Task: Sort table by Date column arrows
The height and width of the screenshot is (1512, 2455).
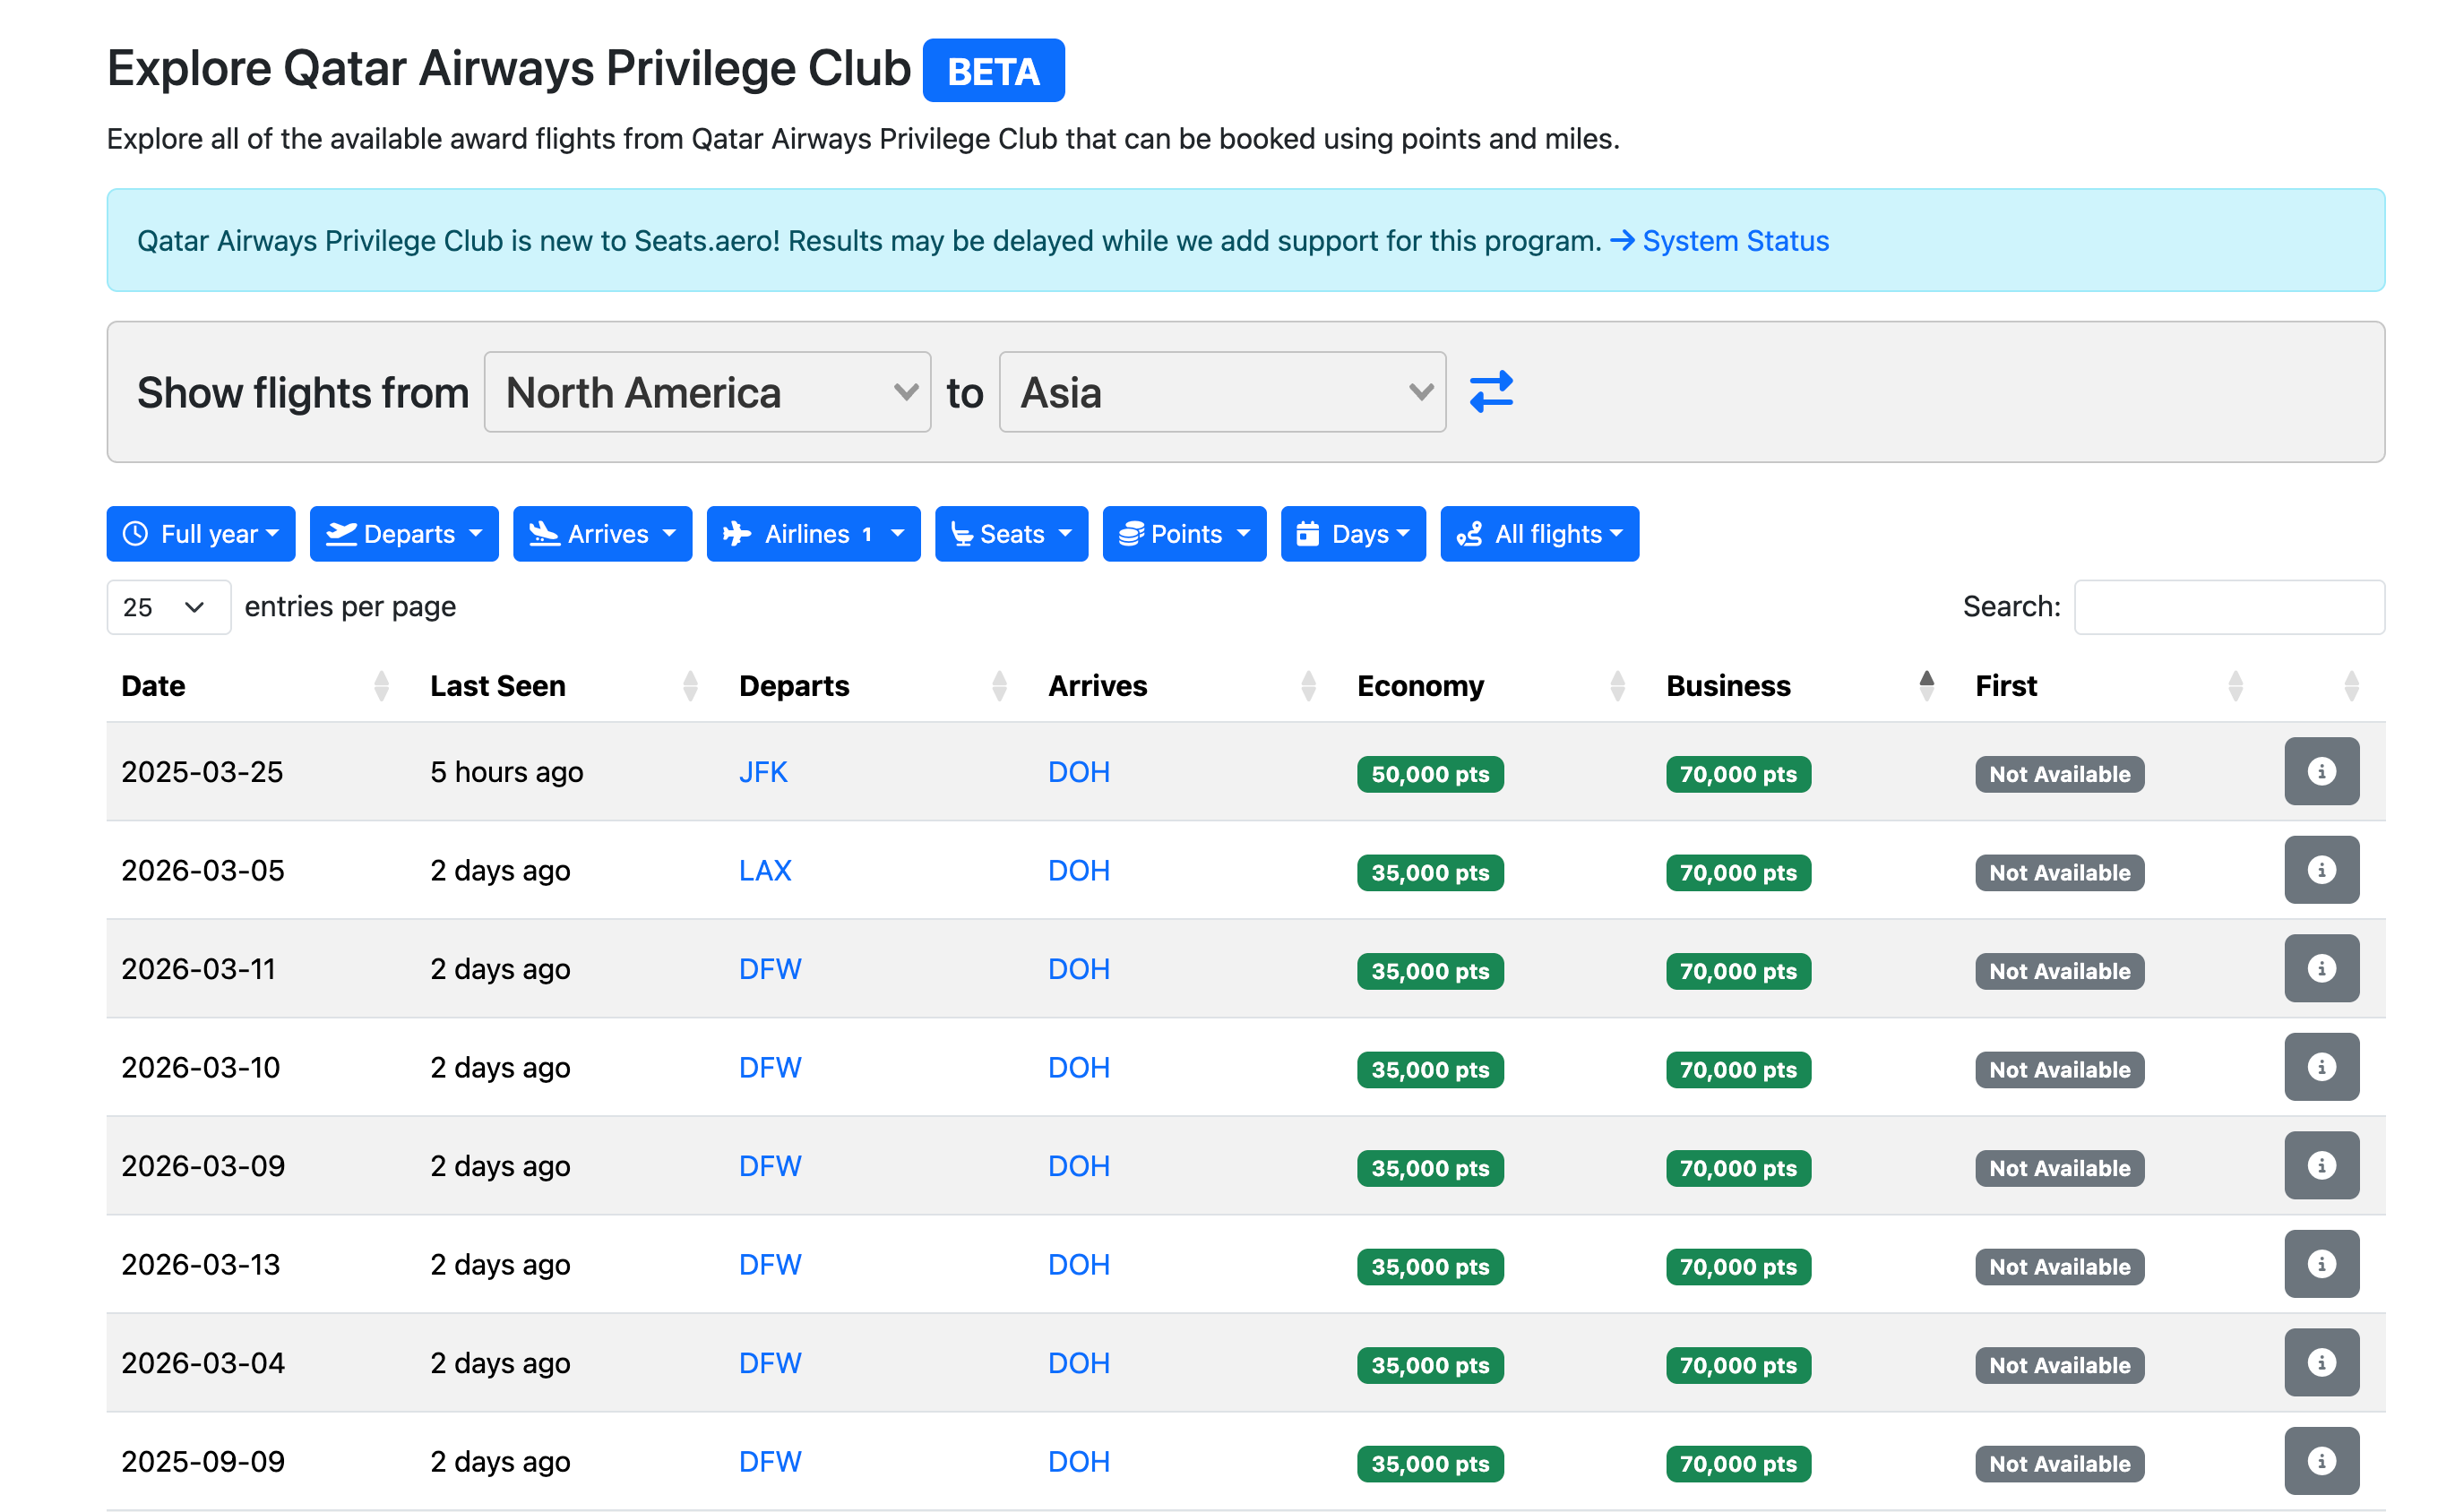Action: [381, 686]
